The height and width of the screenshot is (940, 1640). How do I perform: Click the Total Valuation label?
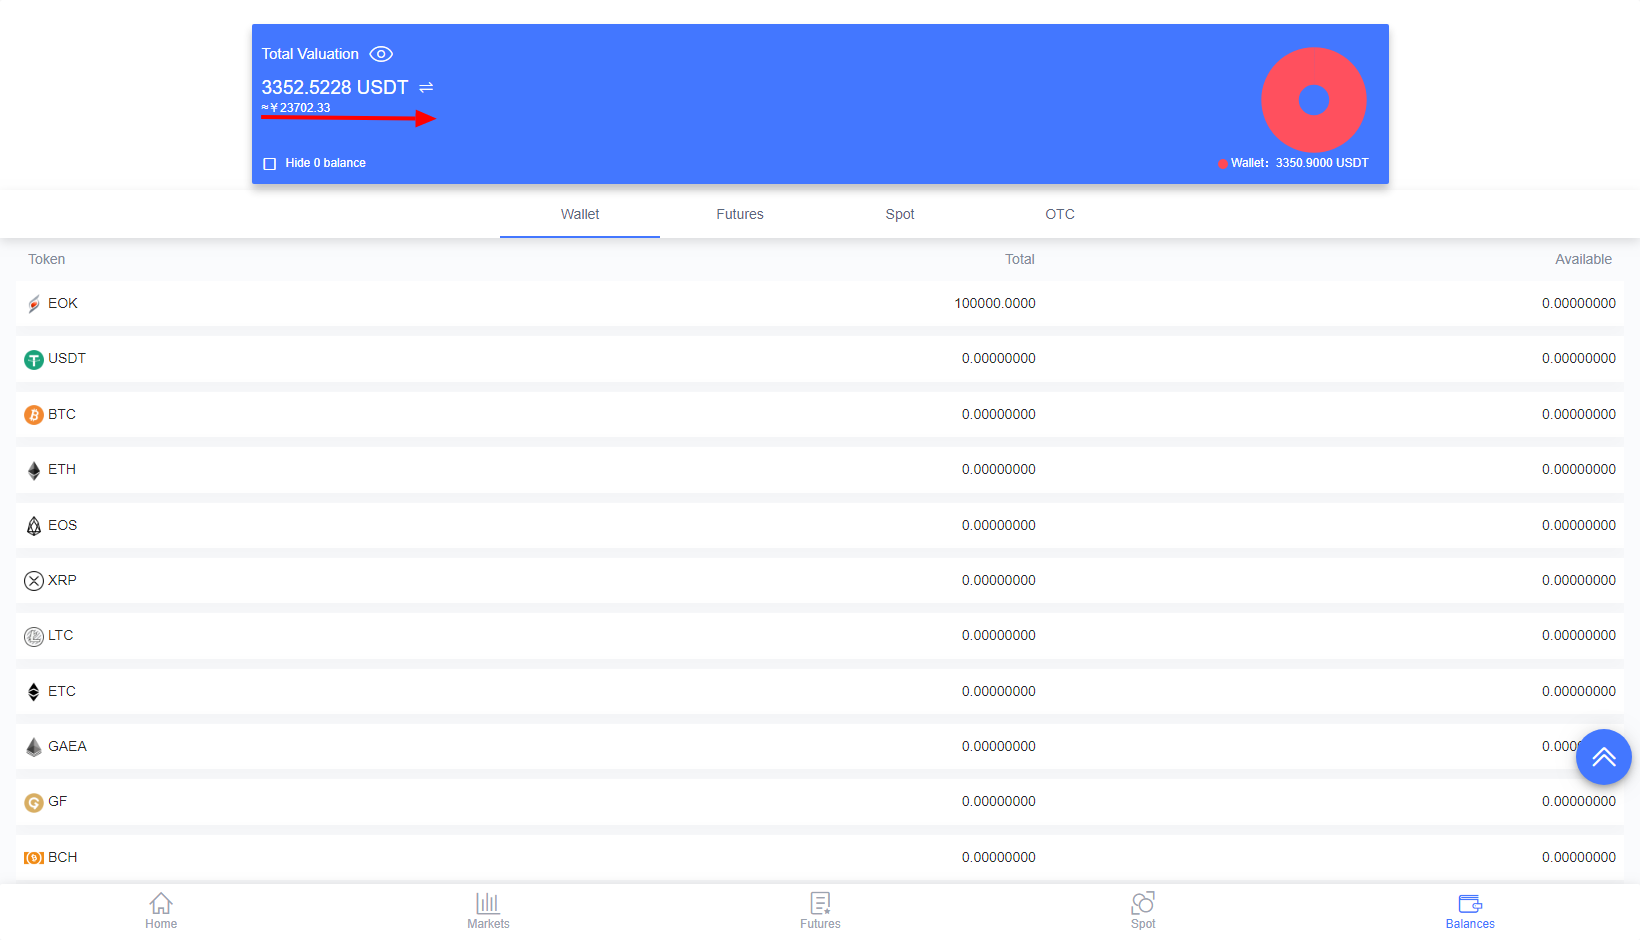310,54
